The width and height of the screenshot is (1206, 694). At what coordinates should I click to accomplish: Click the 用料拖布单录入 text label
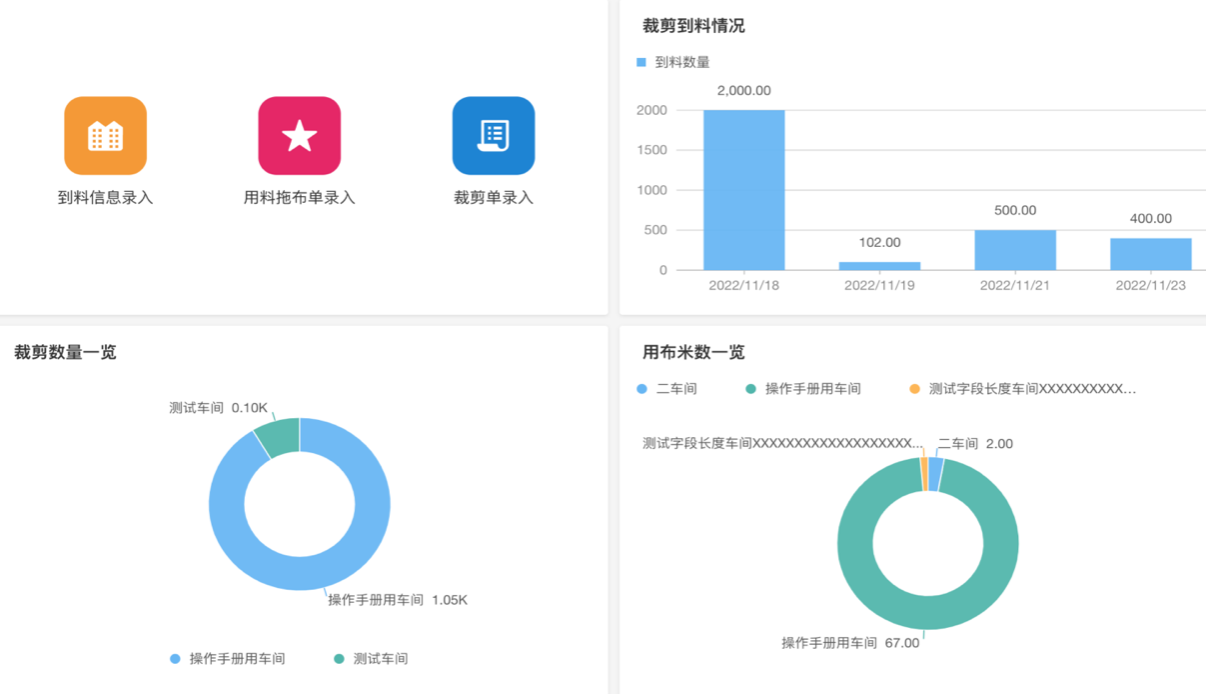[x=299, y=198]
